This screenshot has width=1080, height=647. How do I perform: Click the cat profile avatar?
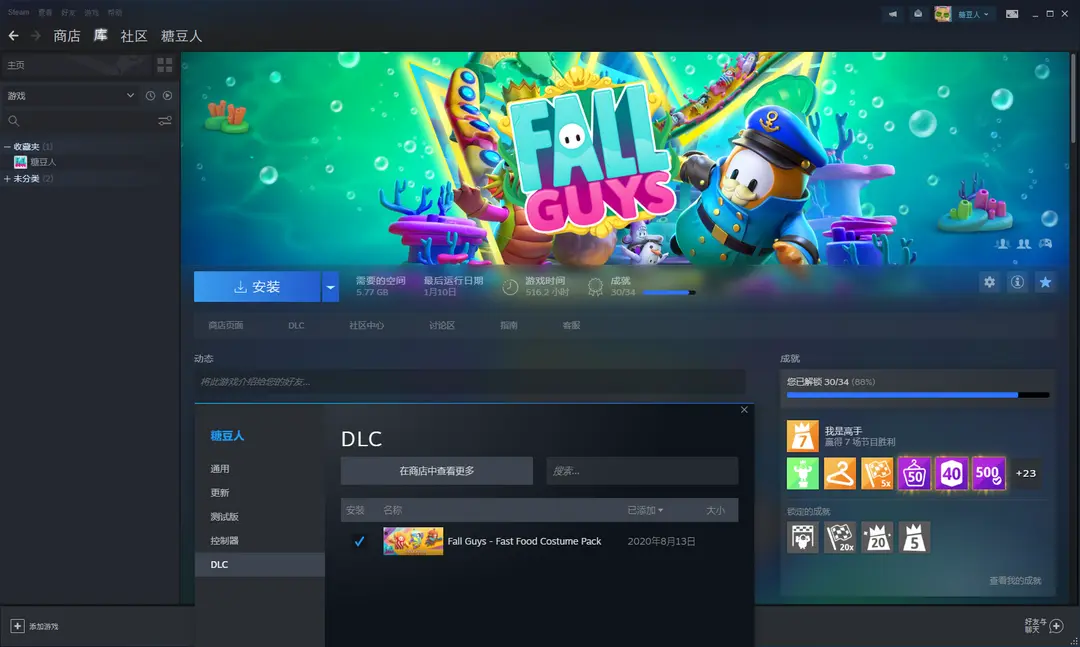pos(942,14)
